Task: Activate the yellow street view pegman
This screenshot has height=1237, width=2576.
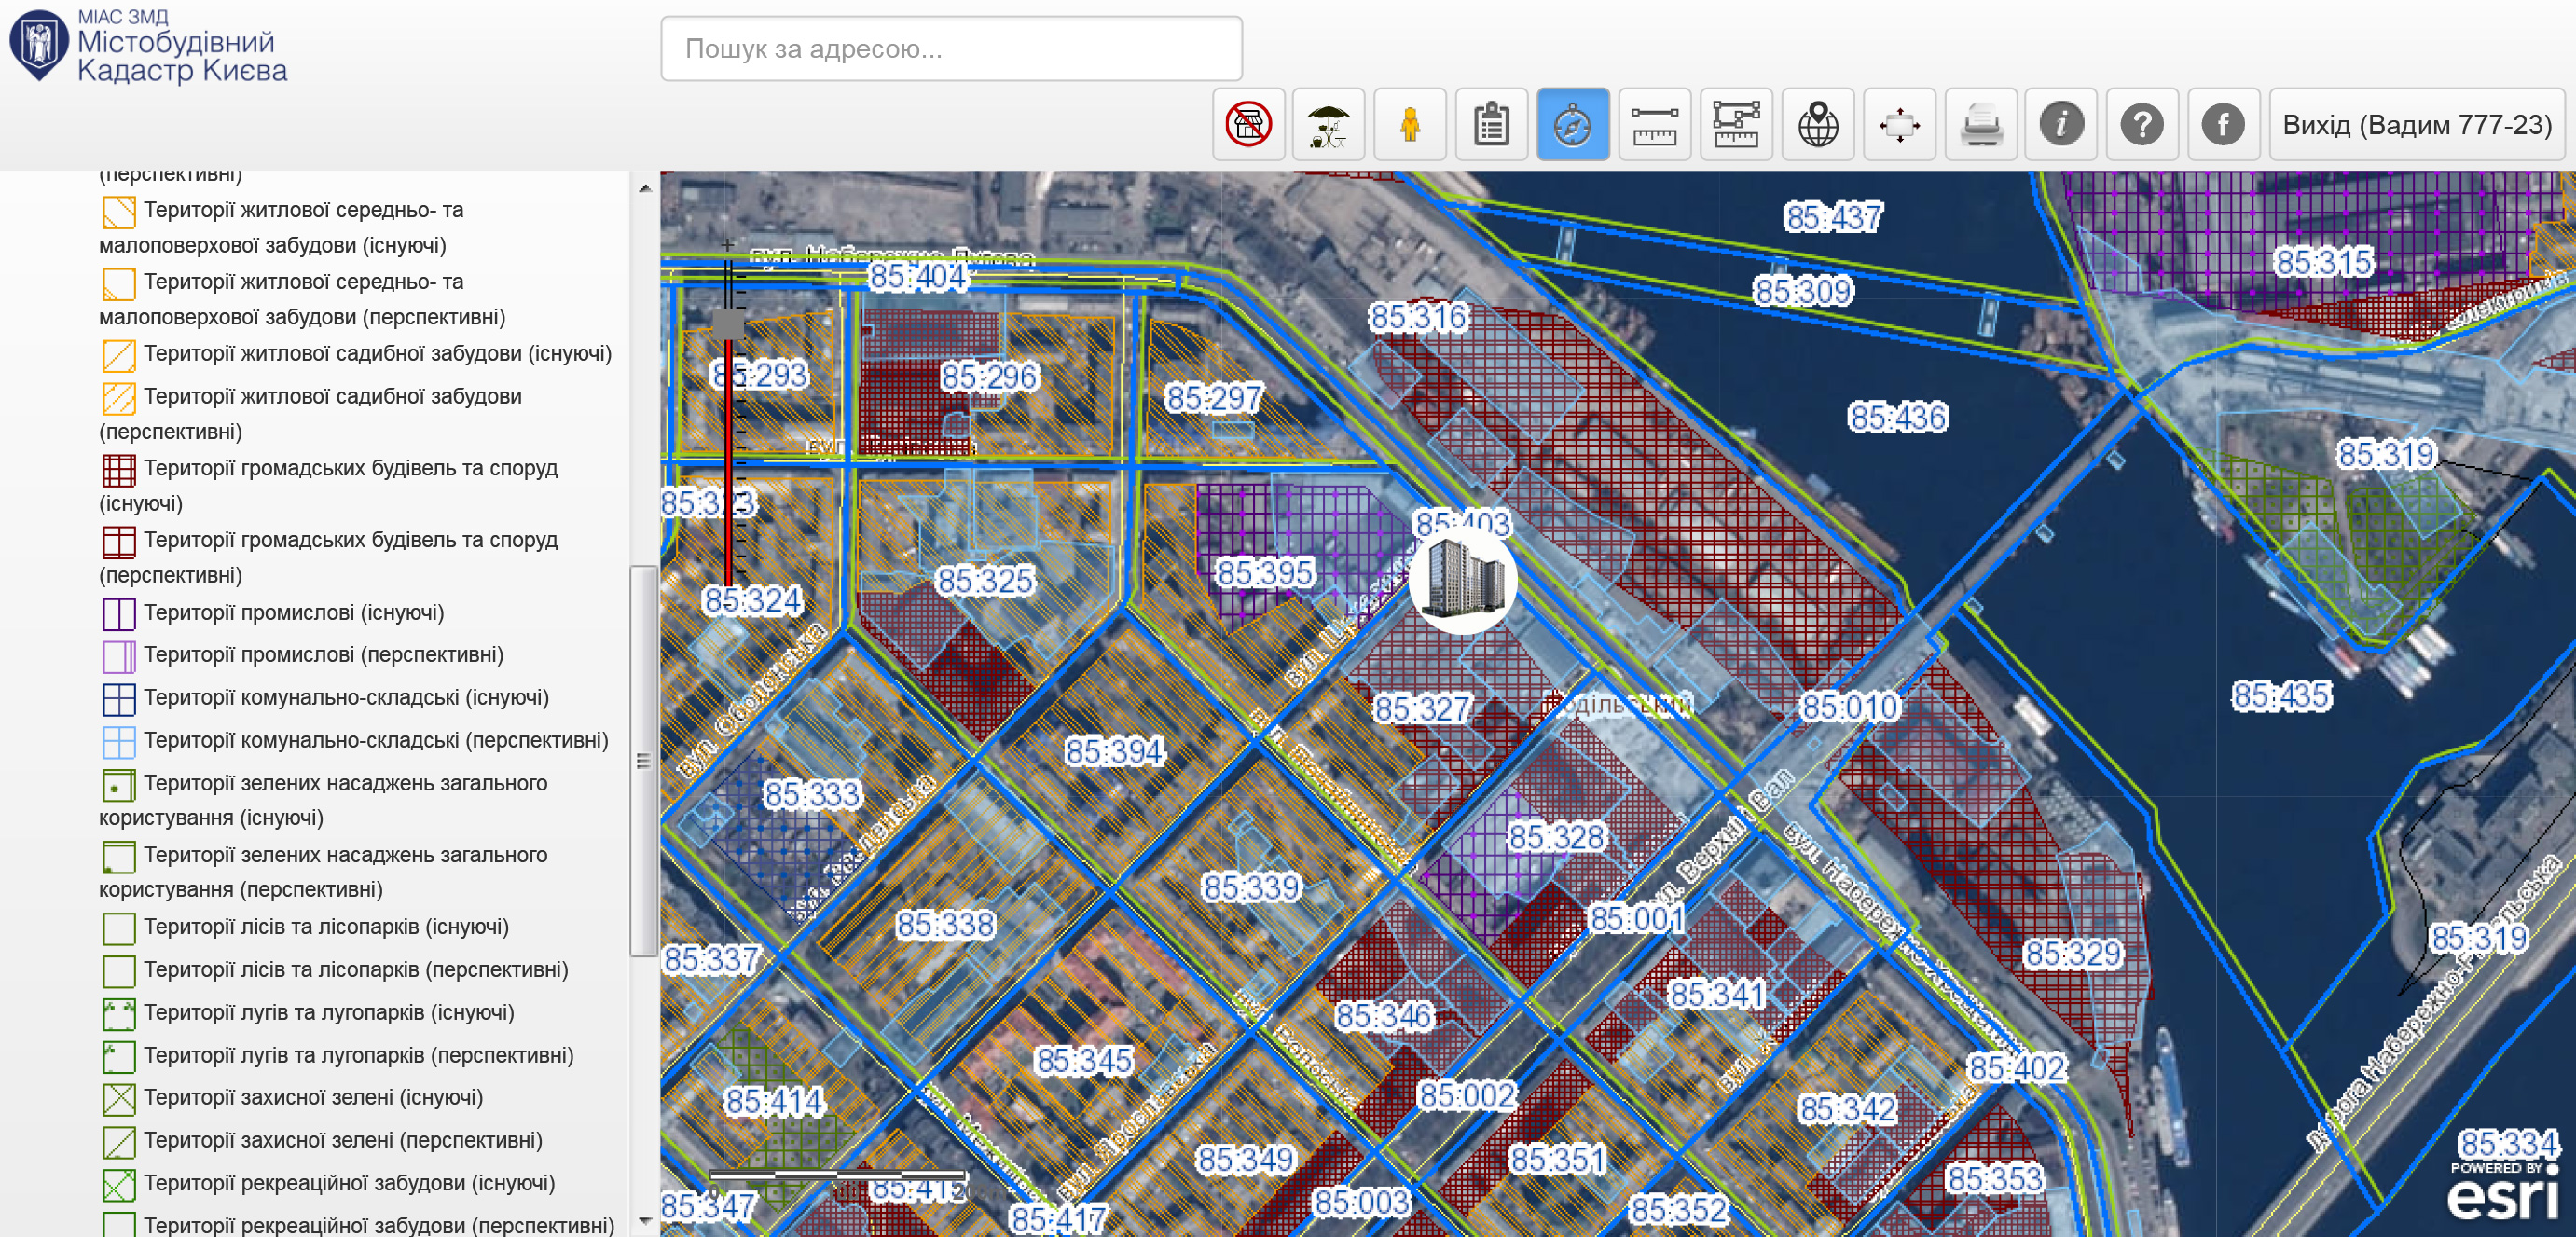Action: (1410, 125)
